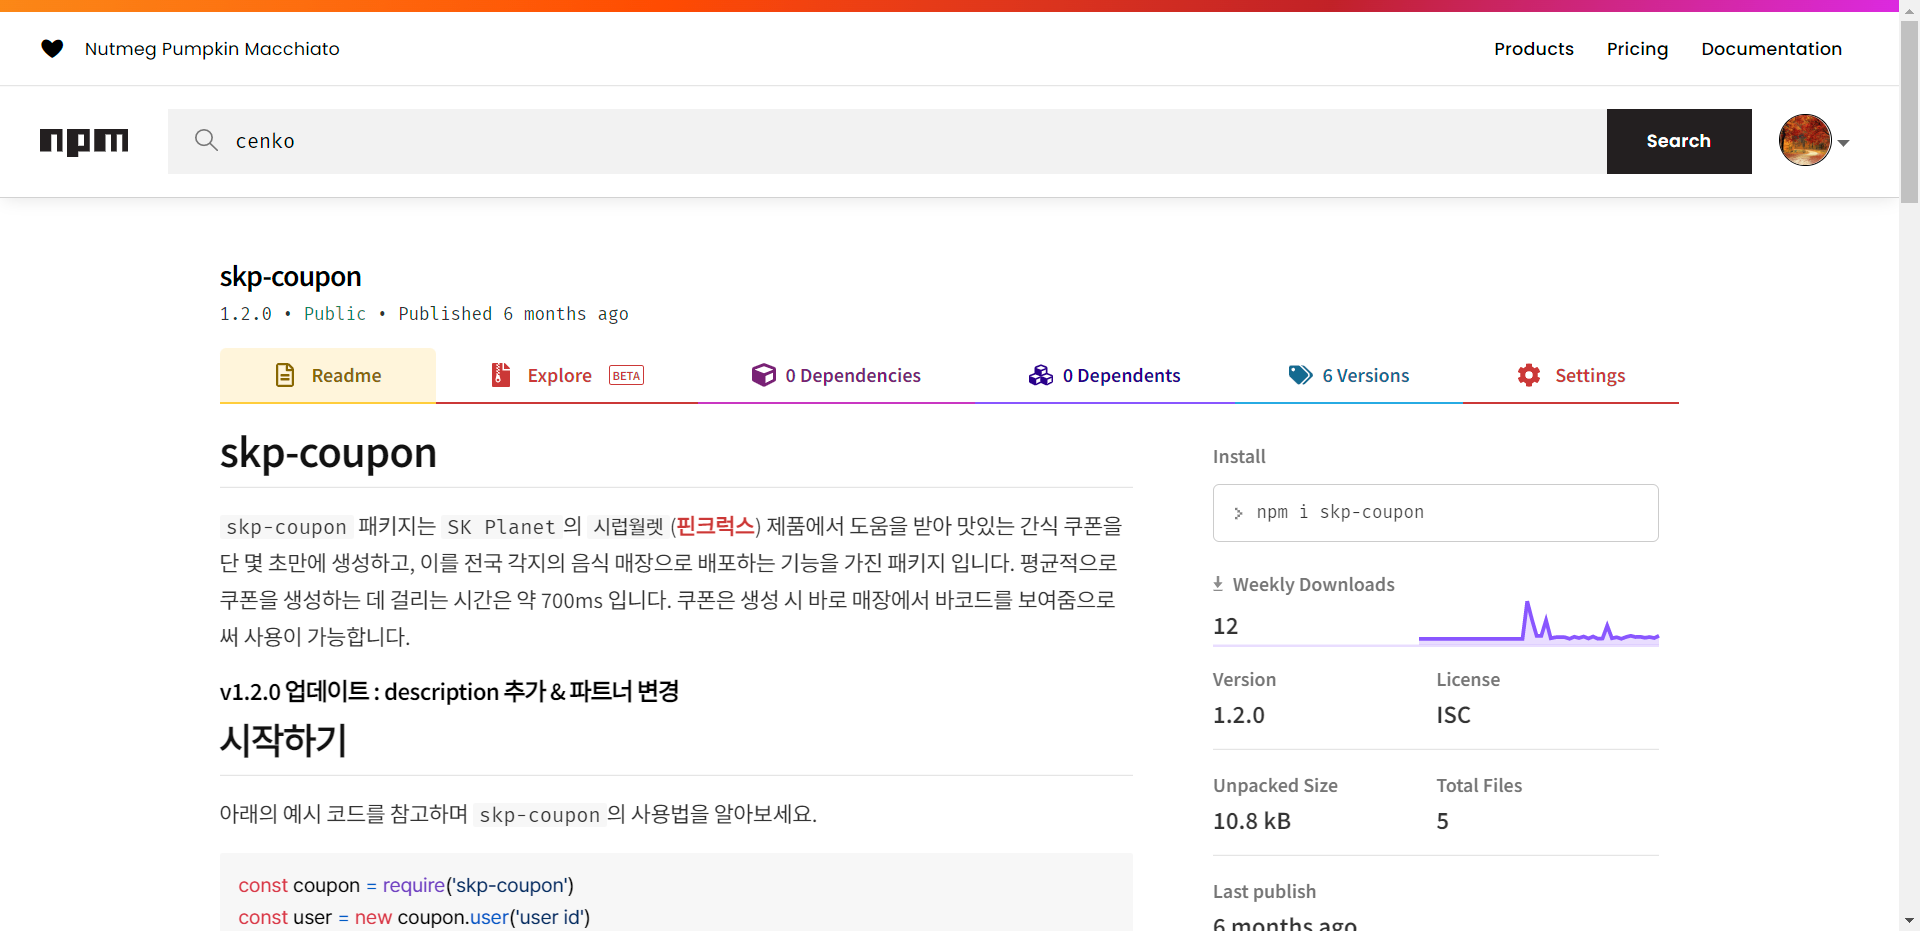Click the Dependents stacked cubes icon
1920x931 pixels.
1041,375
